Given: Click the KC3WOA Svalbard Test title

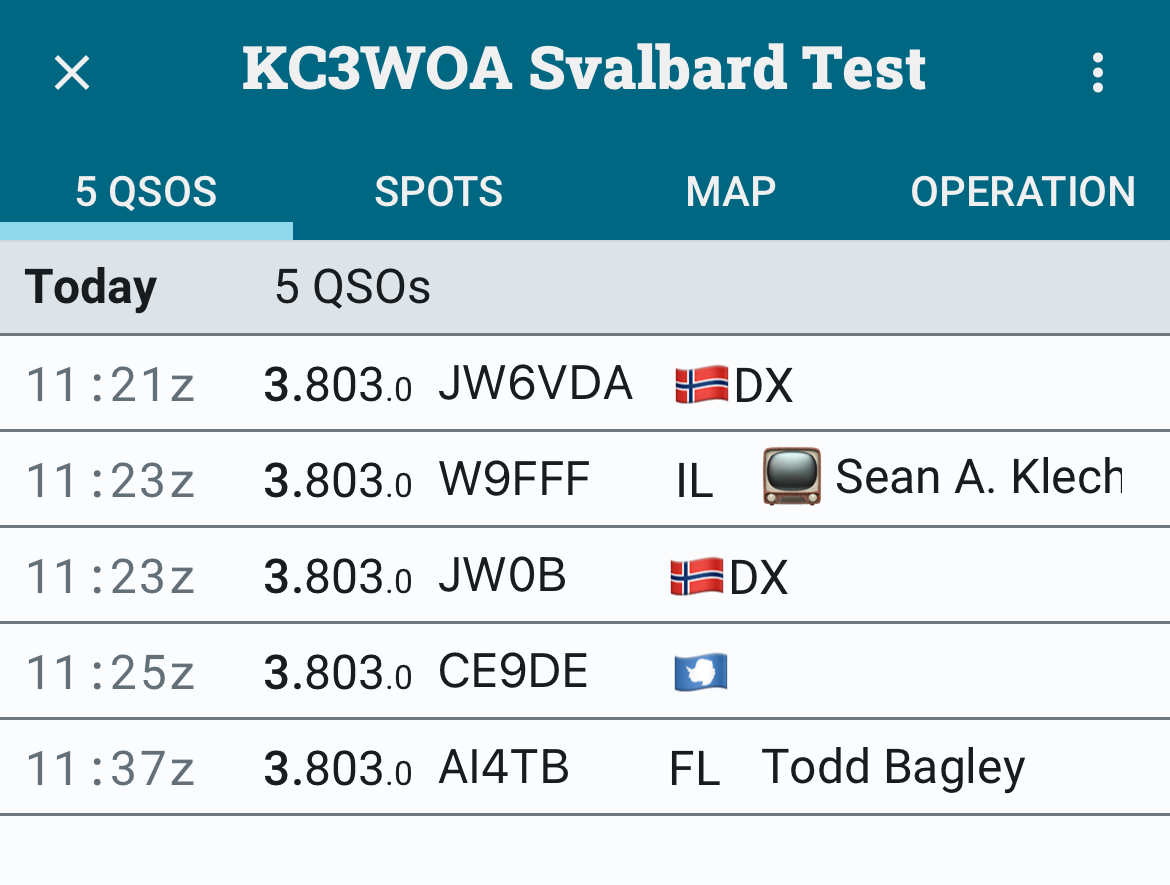Looking at the screenshot, I should pyautogui.click(x=584, y=68).
